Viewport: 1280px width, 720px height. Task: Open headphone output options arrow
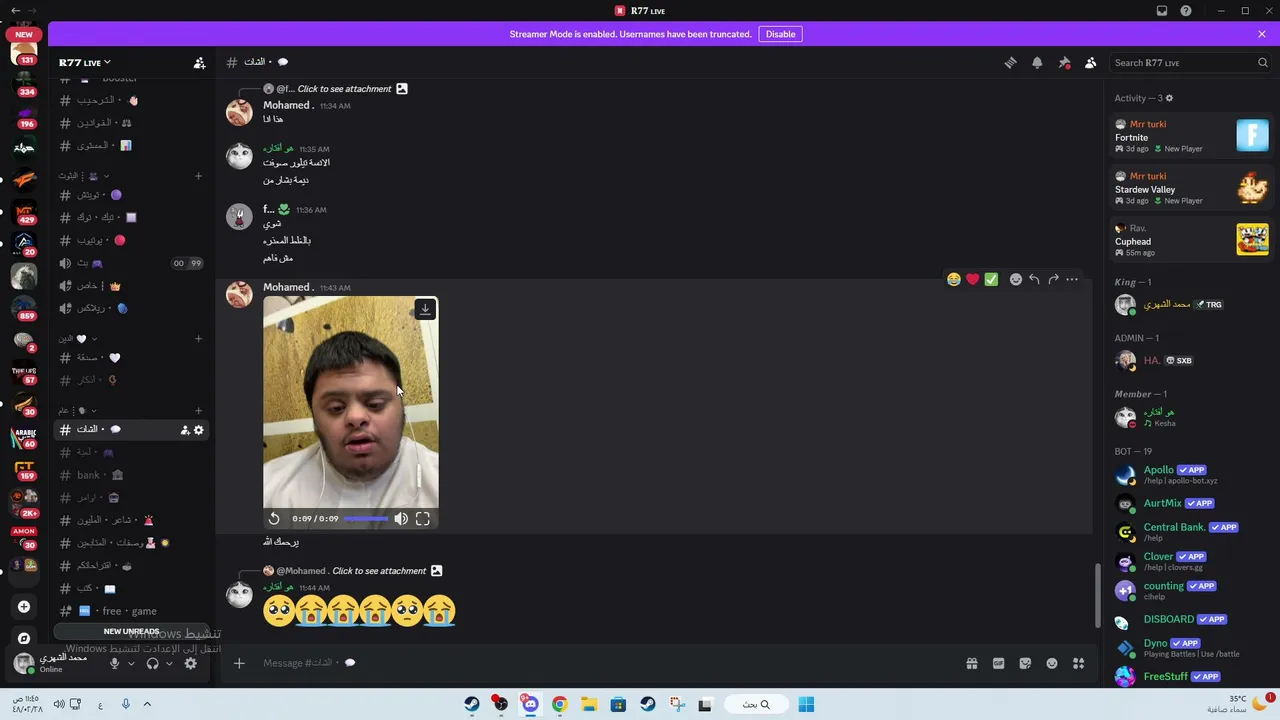click(169, 664)
